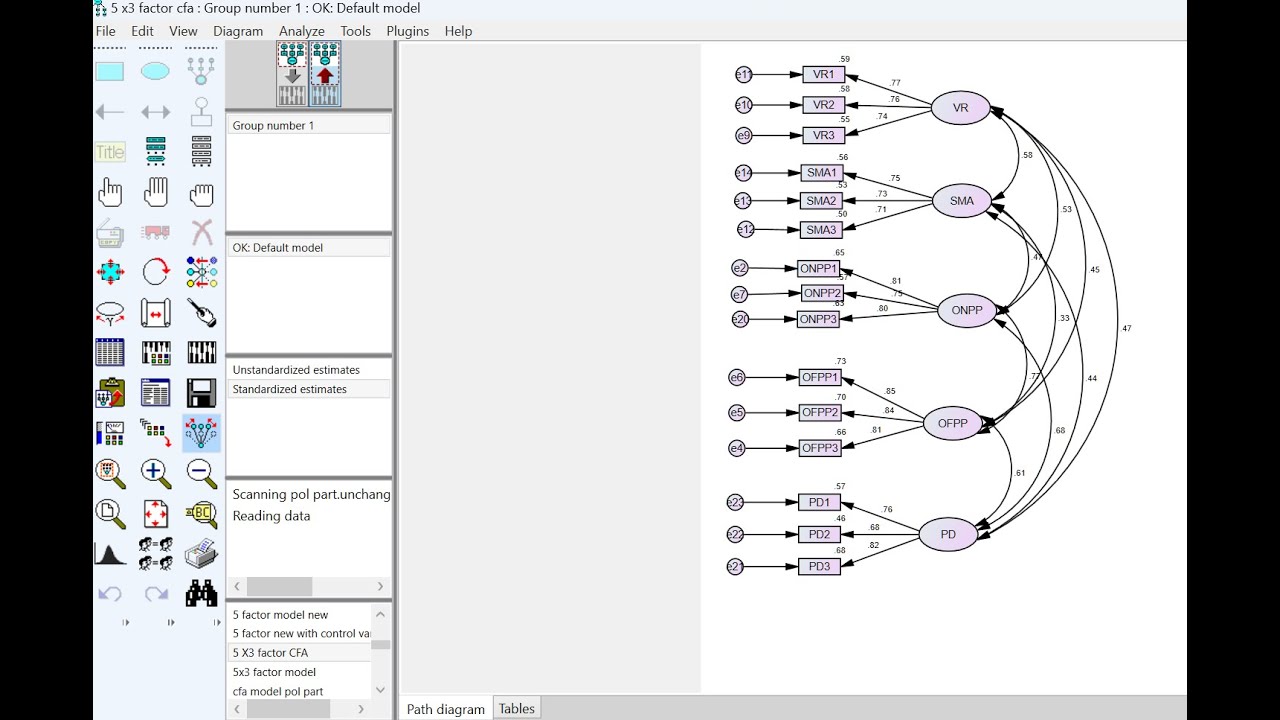Click the calculate estimates abacus icon
This screenshot has height=720, width=1280.
pyautogui.click(x=201, y=352)
